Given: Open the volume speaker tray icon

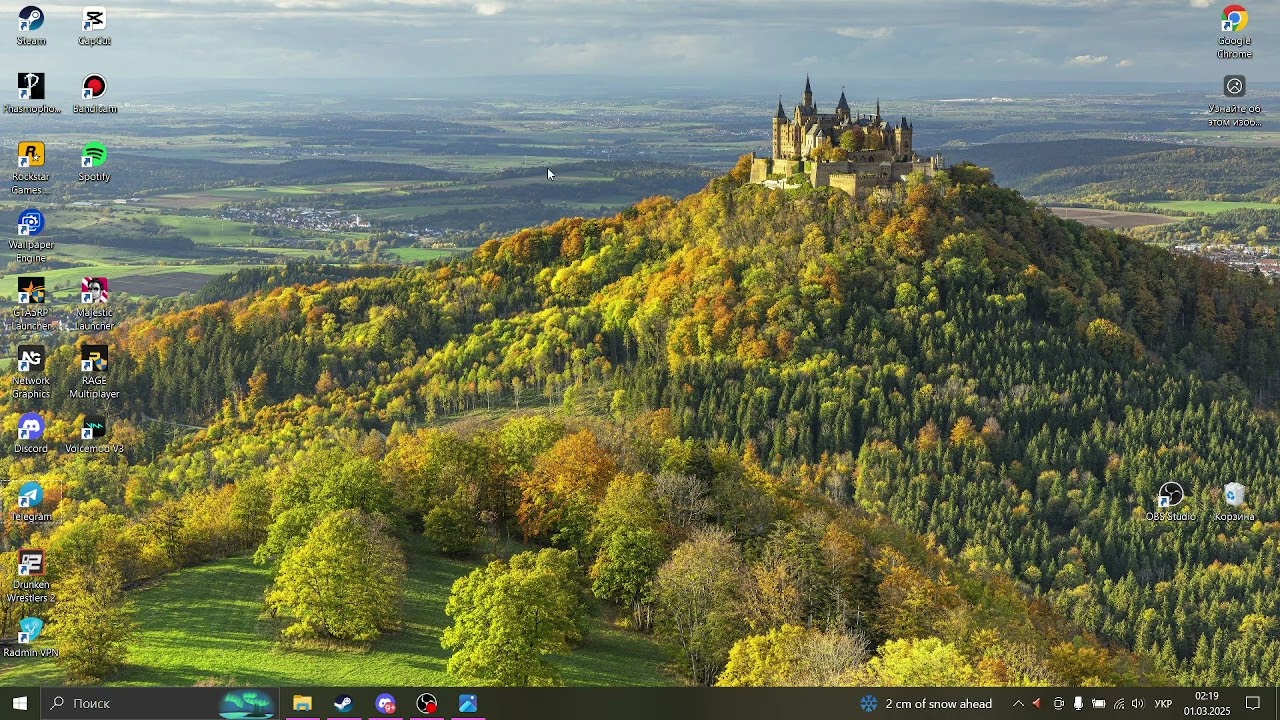Looking at the screenshot, I should [x=1137, y=704].
